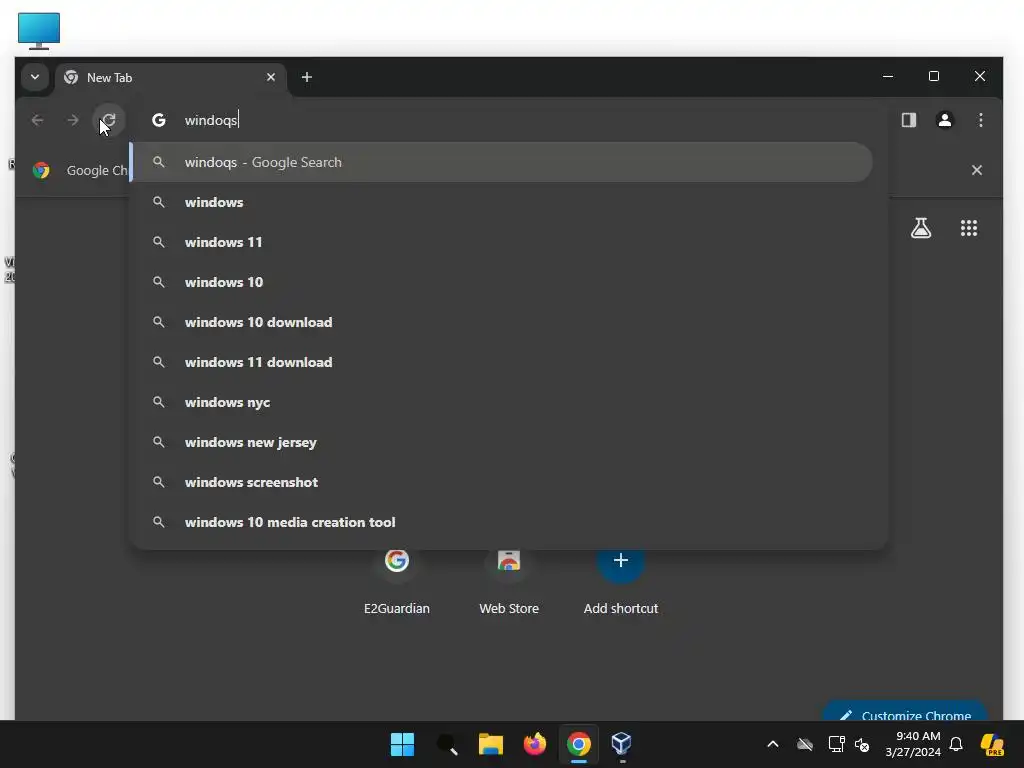The width and height of the screenshot is (1024, 768).
Task: Select the 'windows 10 download' suggestion
Action: [x=502, y=322]
